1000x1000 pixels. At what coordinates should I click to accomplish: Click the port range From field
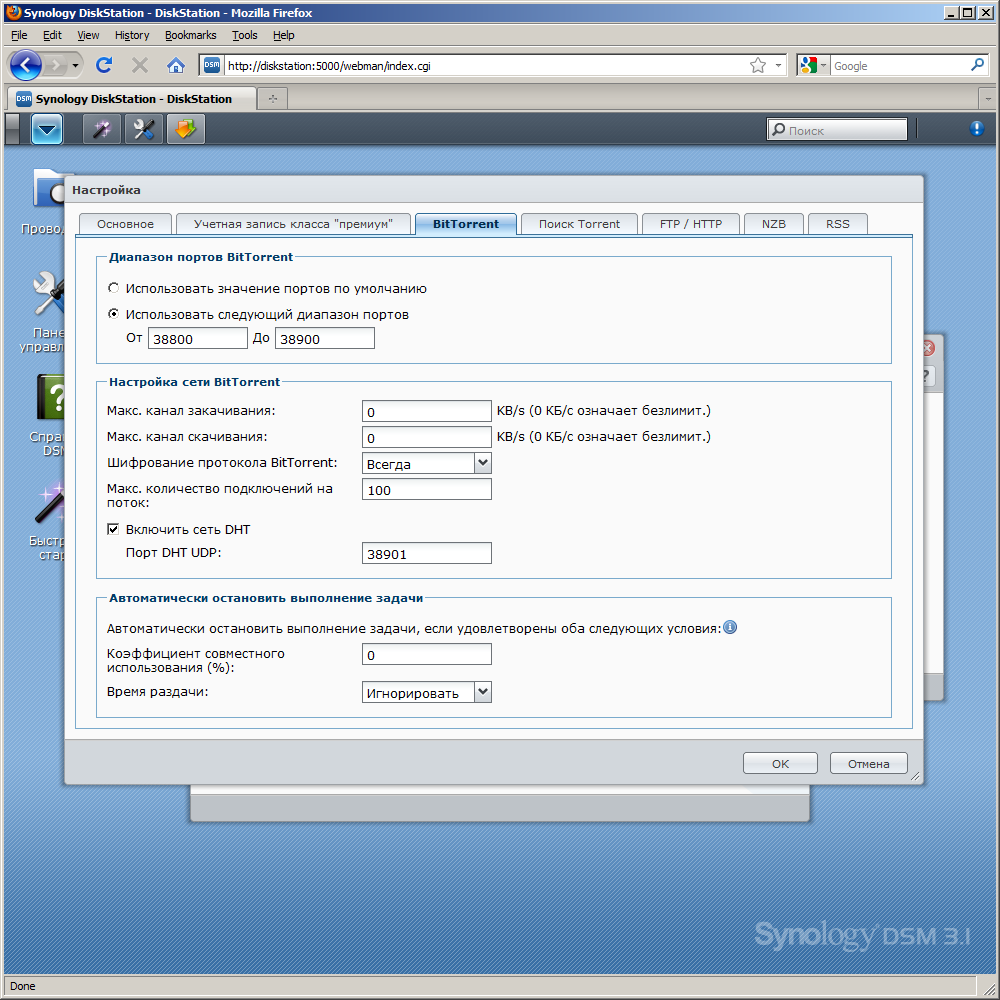[x=198, y=338]
